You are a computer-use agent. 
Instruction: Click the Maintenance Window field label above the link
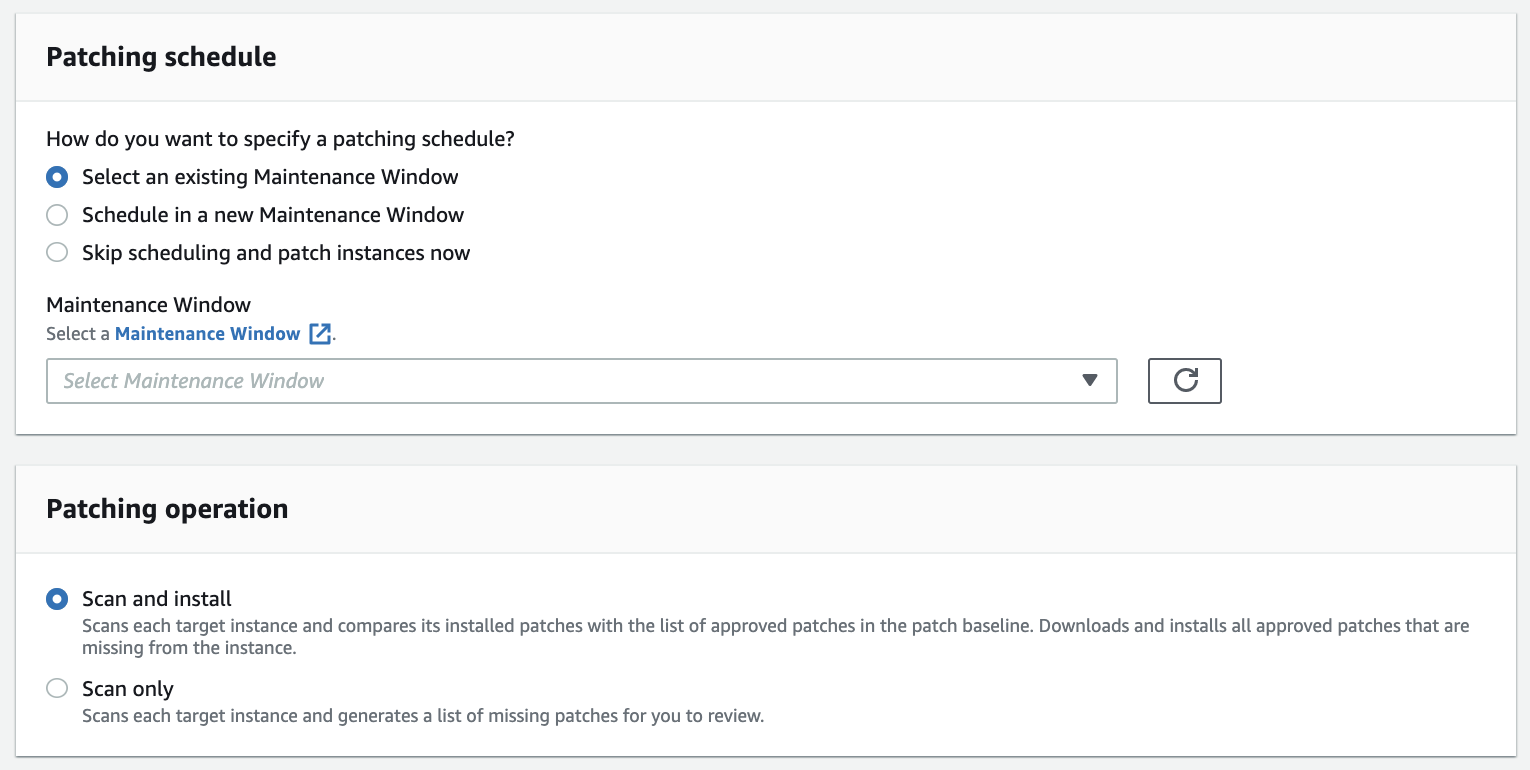tap(148, 305)
